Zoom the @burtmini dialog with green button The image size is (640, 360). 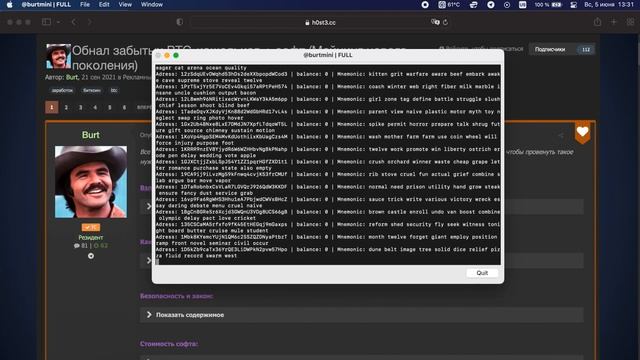(x=176, y=55)
